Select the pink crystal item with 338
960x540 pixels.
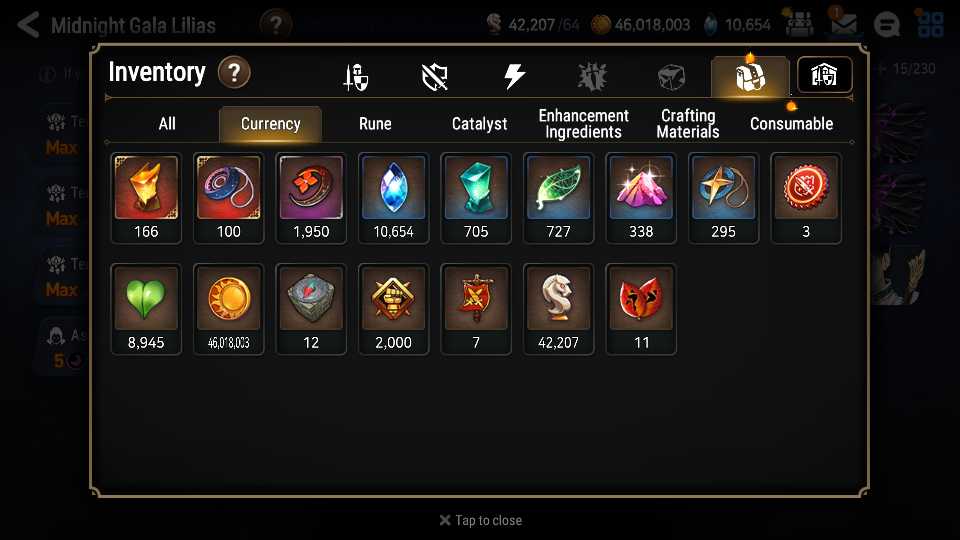(x=641, y=198)
